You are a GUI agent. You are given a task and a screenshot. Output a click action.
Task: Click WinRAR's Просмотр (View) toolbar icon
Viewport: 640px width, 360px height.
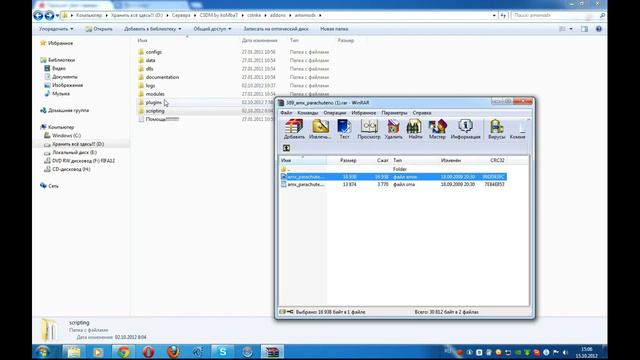click(369, 129)
